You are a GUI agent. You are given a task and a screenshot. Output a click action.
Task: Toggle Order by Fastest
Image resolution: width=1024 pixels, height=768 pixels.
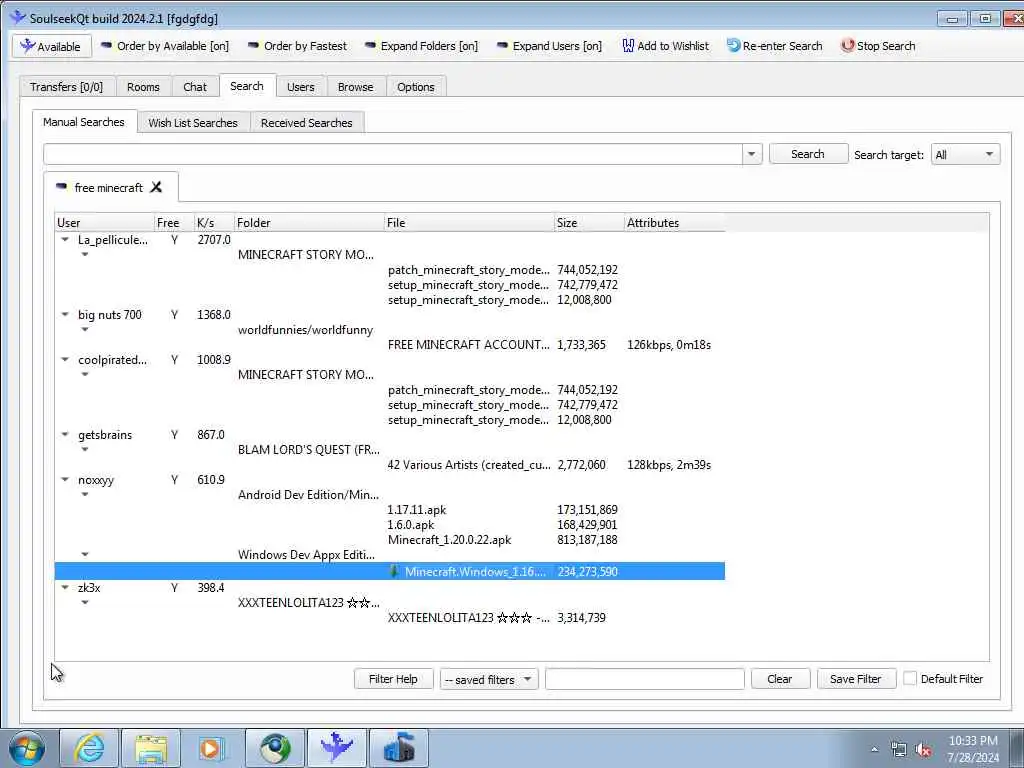[297, 46]
